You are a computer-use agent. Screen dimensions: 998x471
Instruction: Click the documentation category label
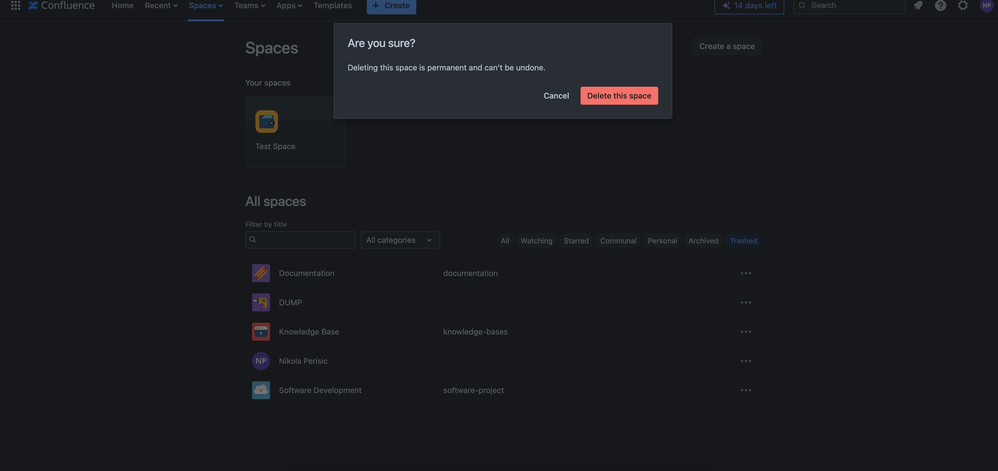(470, 273)
